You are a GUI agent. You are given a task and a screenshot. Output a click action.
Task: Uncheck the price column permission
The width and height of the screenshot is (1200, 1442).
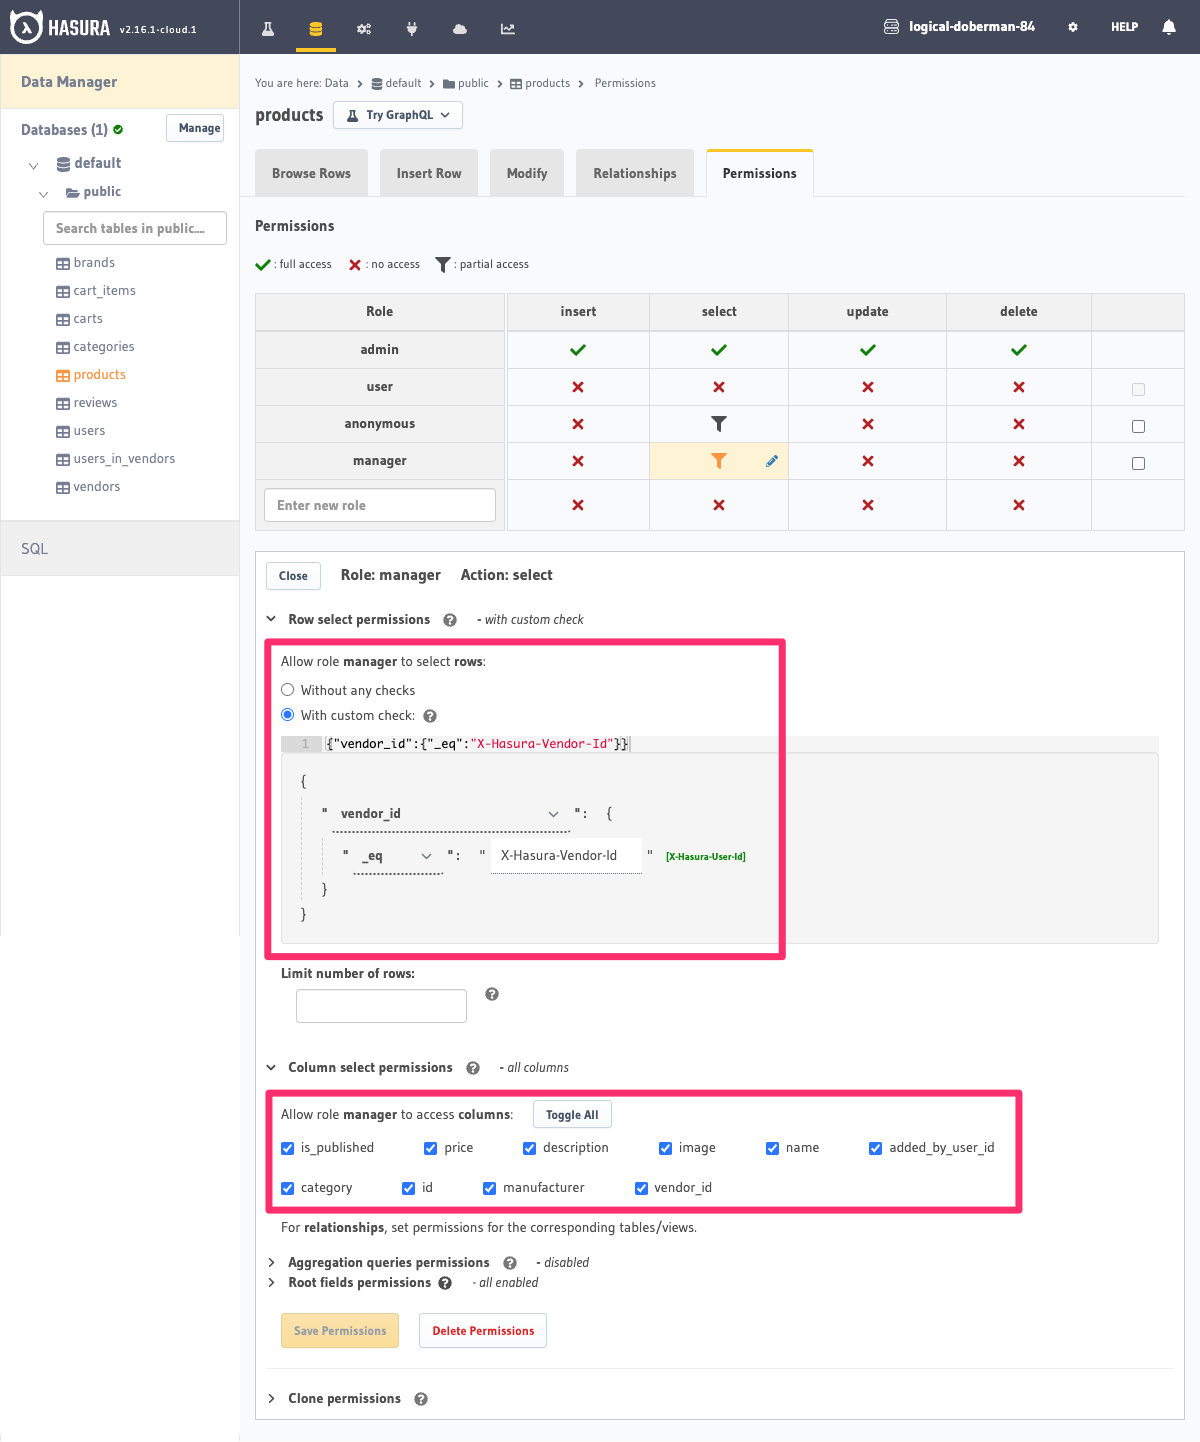coord(430,1148)
